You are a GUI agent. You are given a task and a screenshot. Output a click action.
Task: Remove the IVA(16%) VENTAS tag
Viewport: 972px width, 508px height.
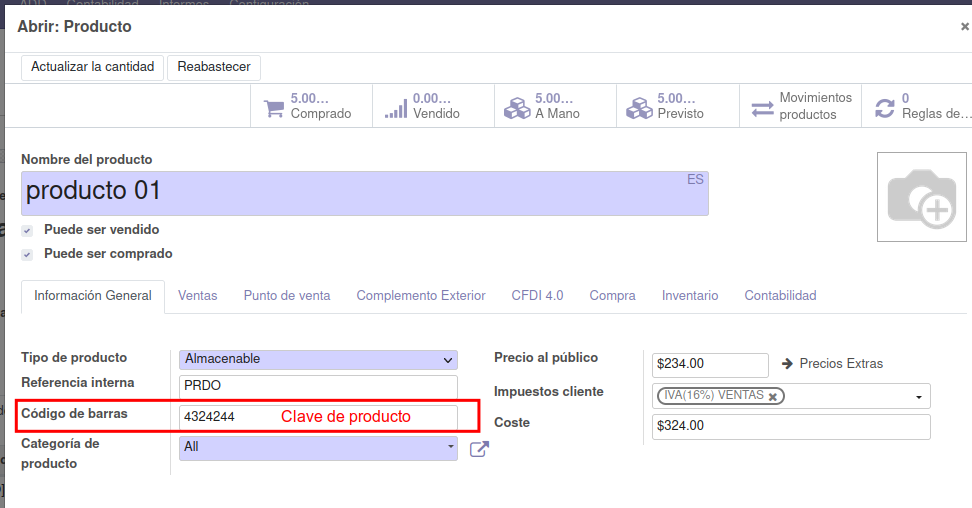click(773, 397)
